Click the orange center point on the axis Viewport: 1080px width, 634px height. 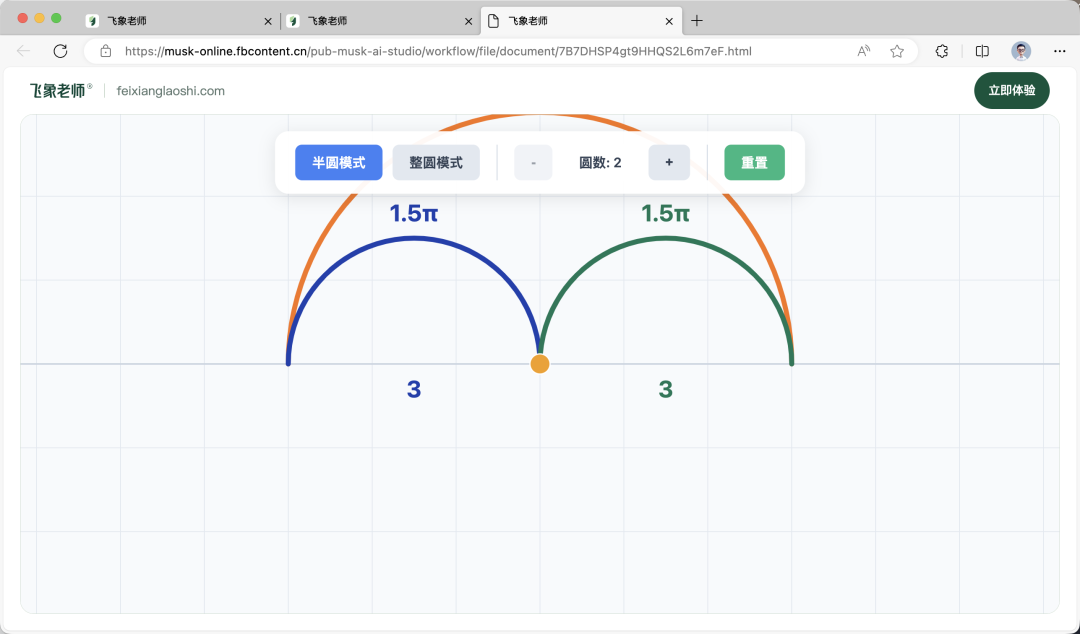coord(539,363)
